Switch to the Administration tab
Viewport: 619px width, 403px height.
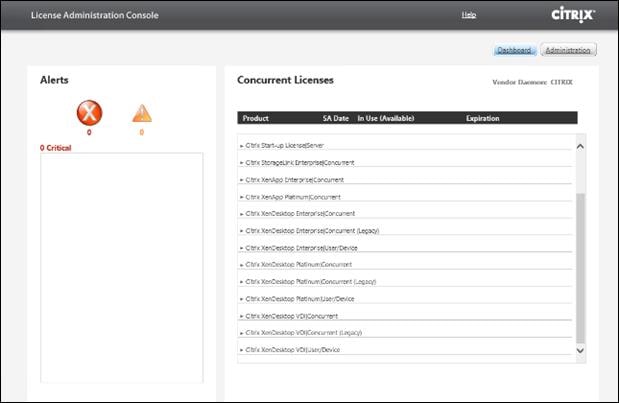(568, 50)
